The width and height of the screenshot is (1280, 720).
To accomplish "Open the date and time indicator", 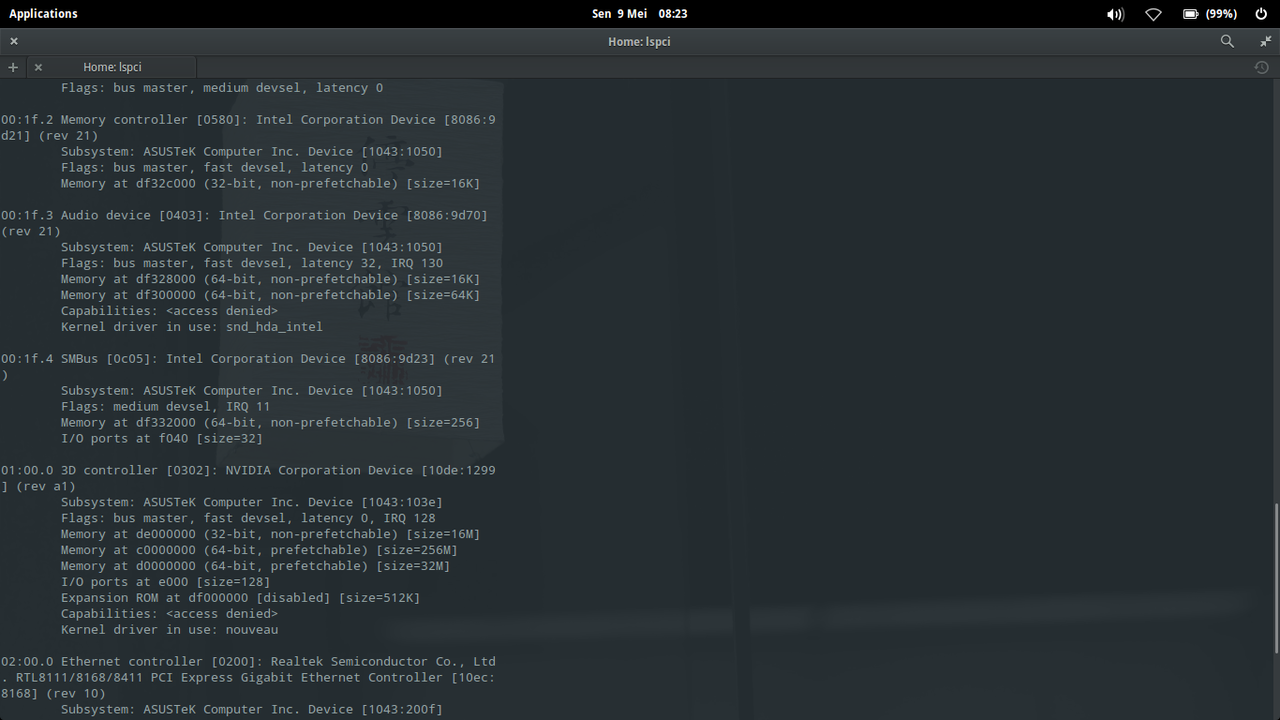I will [x=639, y=13].
